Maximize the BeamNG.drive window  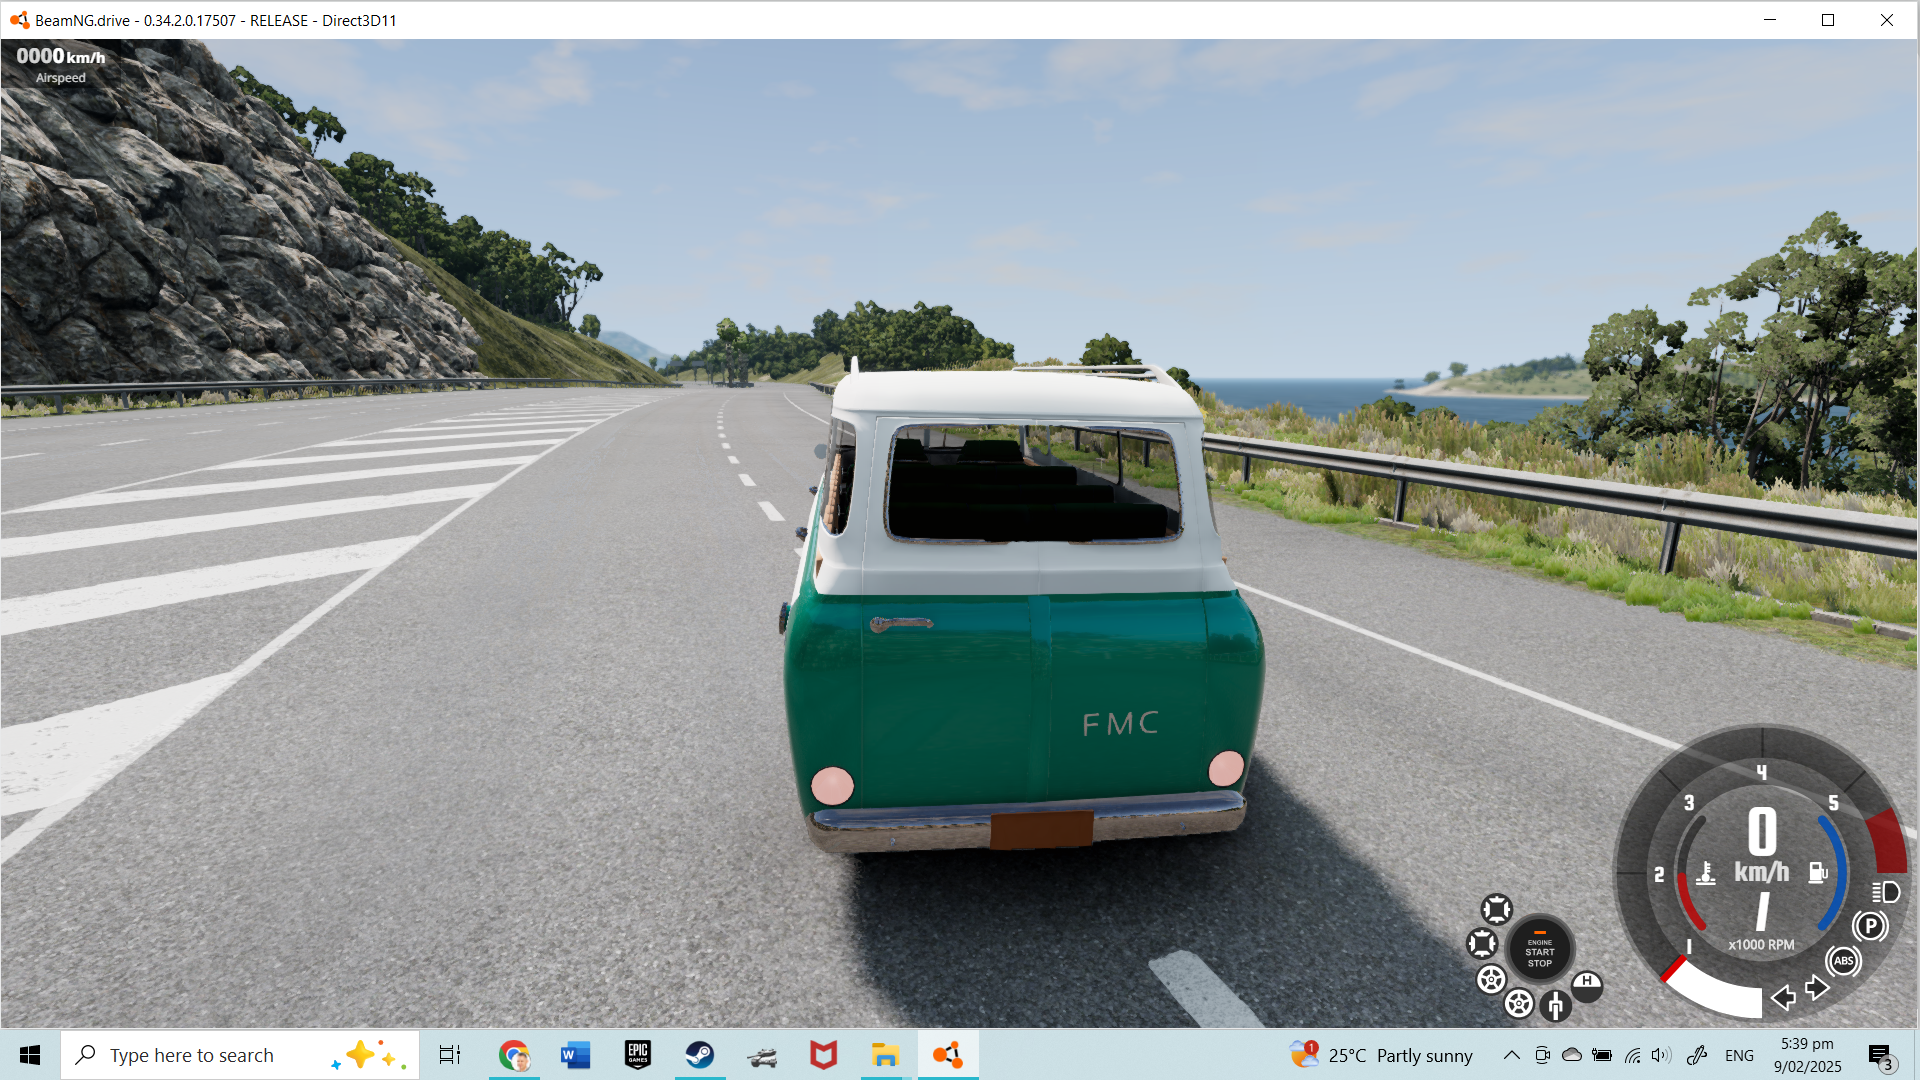pos(1828,20)
